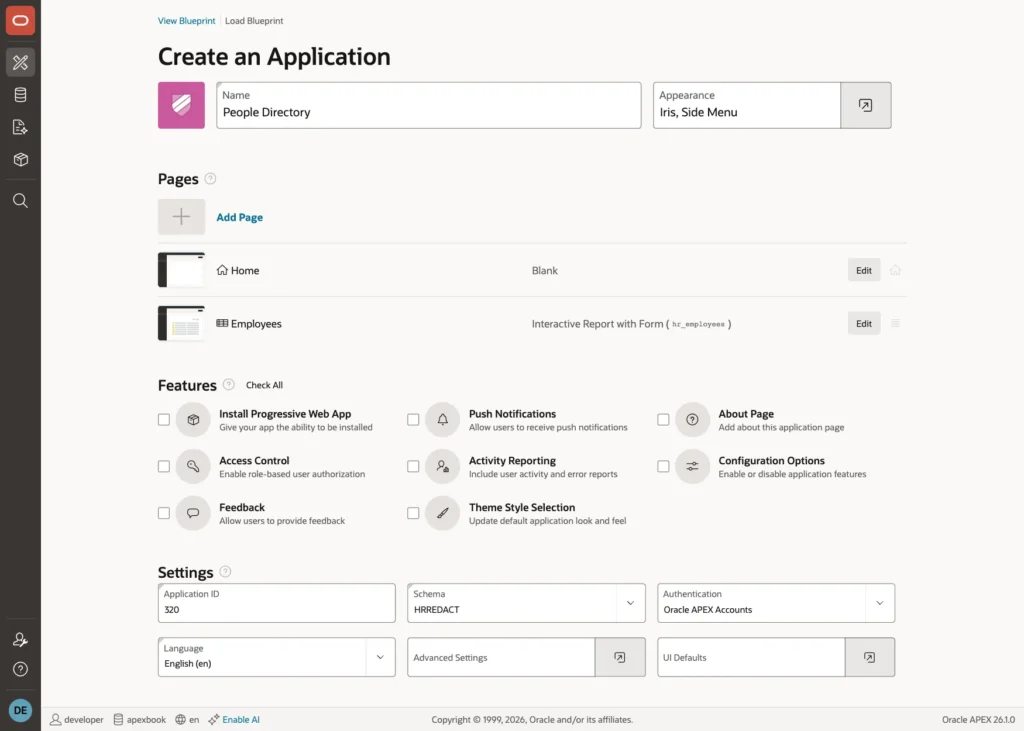
Task: Open the Administration user icon in sidebar
Action: click(20, 640)
